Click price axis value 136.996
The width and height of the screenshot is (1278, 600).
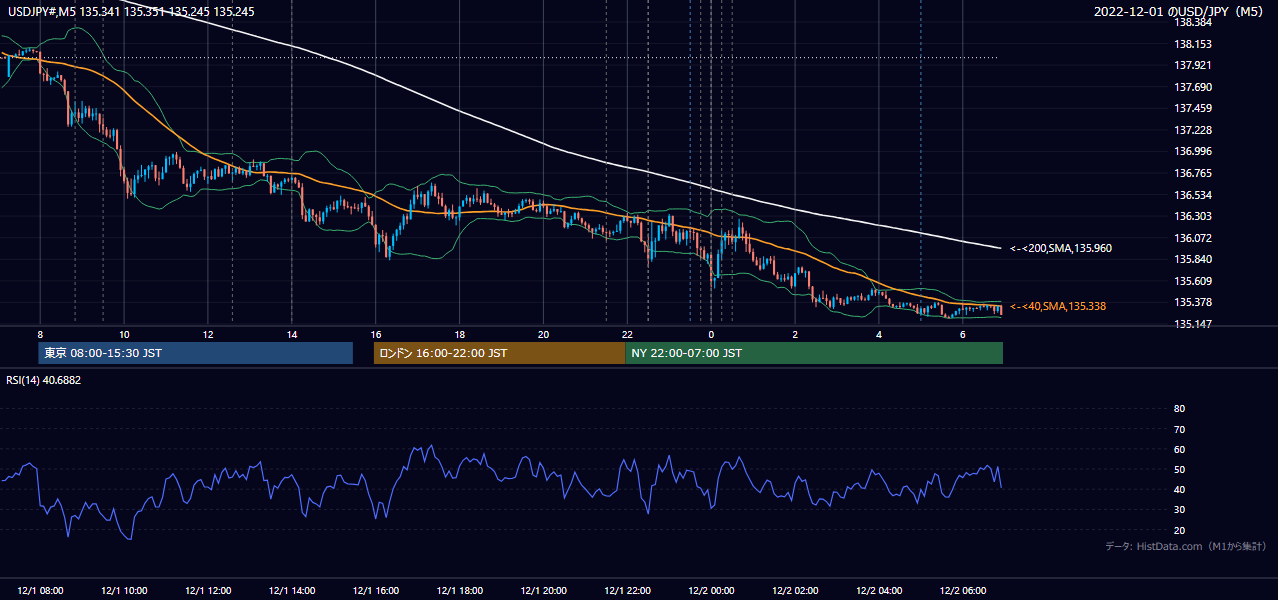(1193, 152)
